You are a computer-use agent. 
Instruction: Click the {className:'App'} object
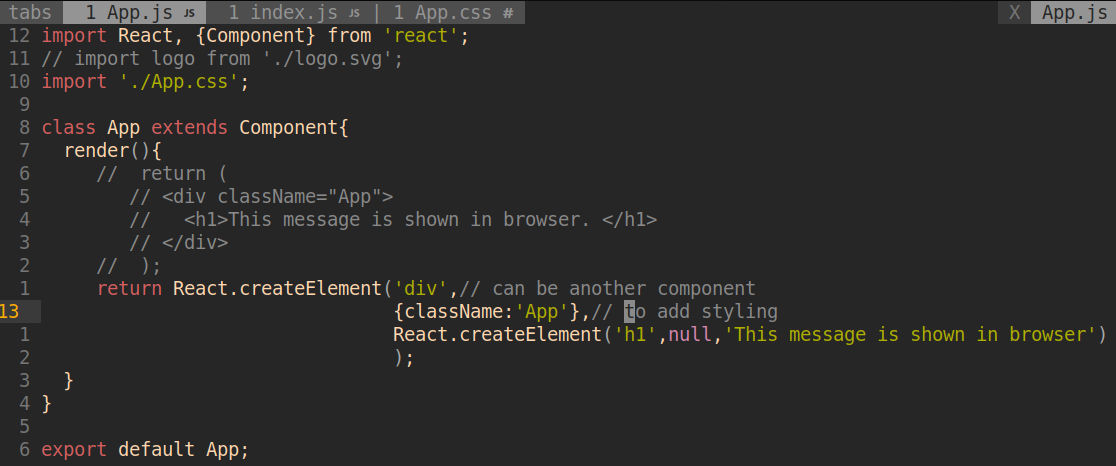pyautogui.click(x=488, y=312)
